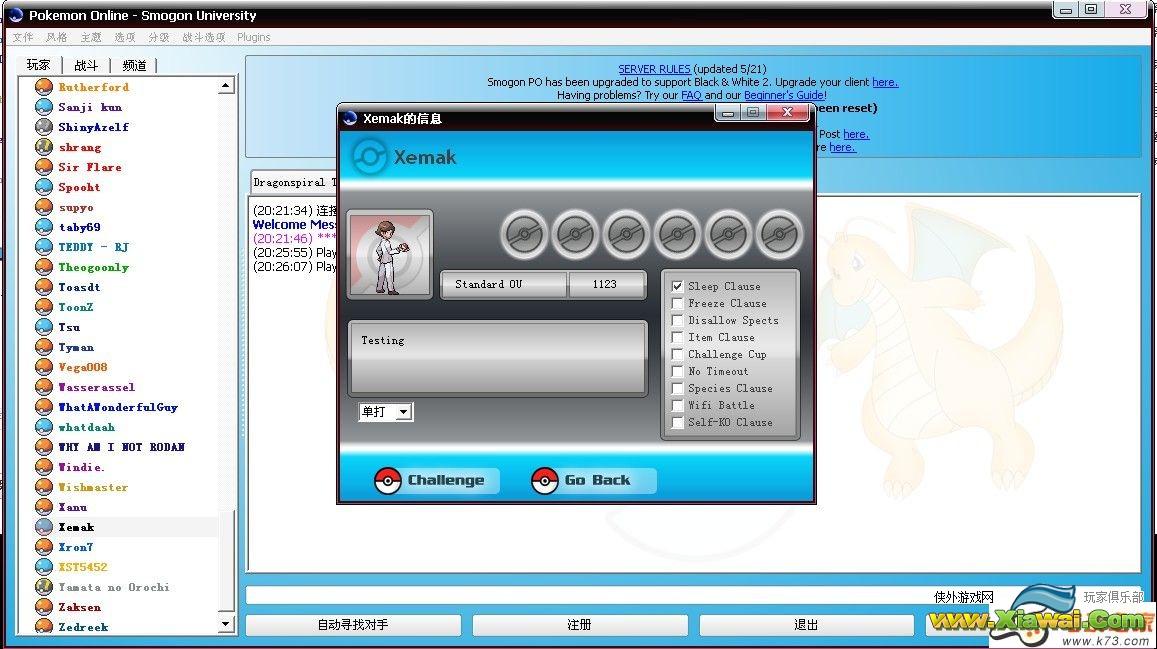Open the 文件 menu

click(x=23, y=37)
